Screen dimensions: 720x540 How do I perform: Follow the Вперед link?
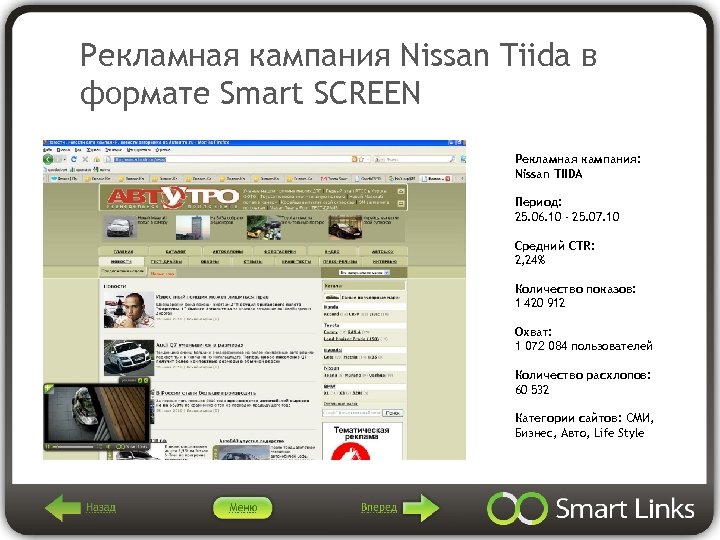point(379,507)
